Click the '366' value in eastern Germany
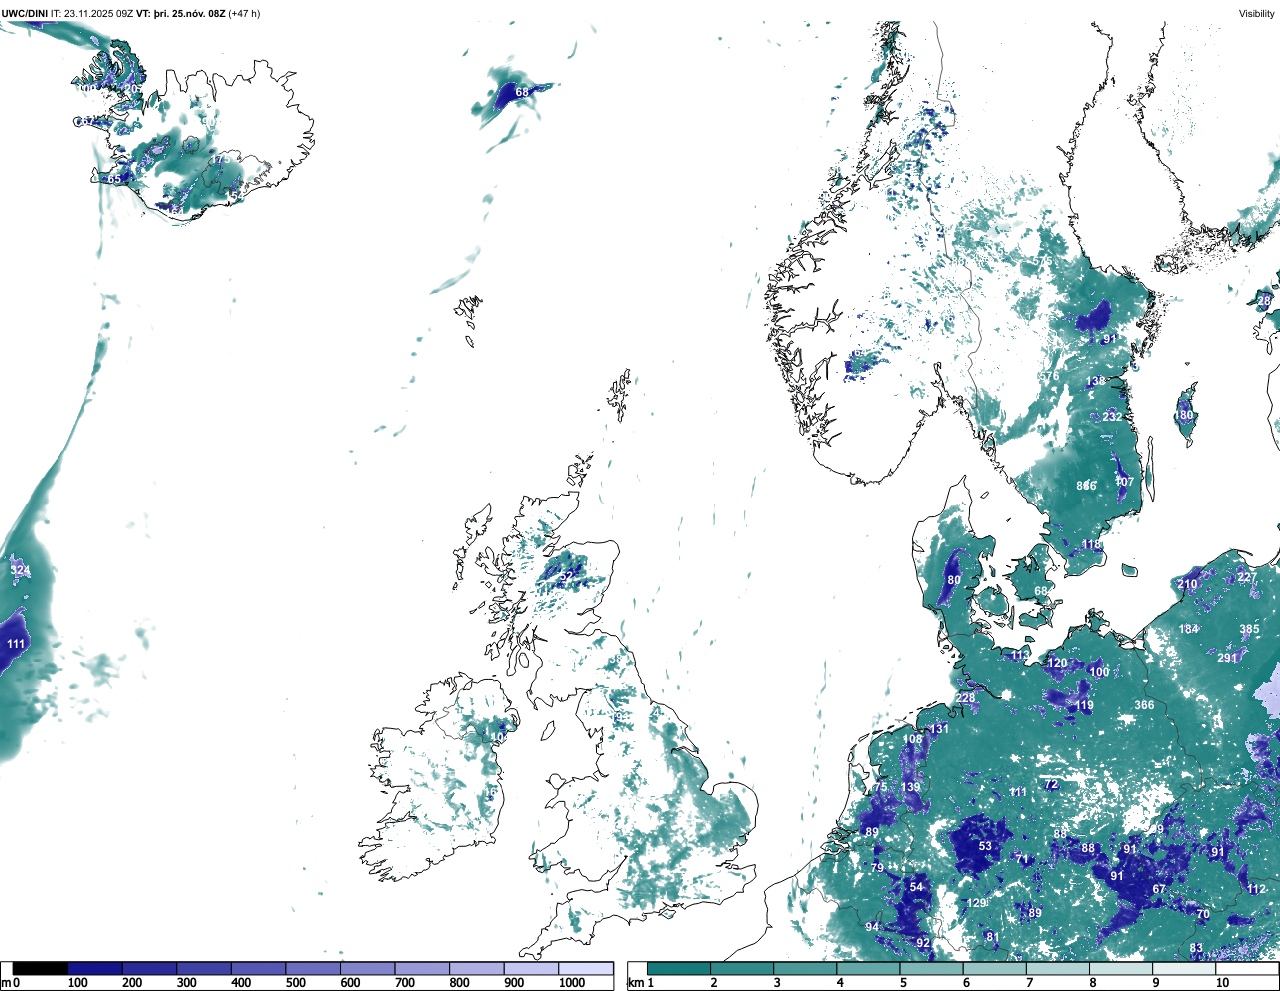This screenshot has height=991, width=1280. click(x=1144, y=705)
